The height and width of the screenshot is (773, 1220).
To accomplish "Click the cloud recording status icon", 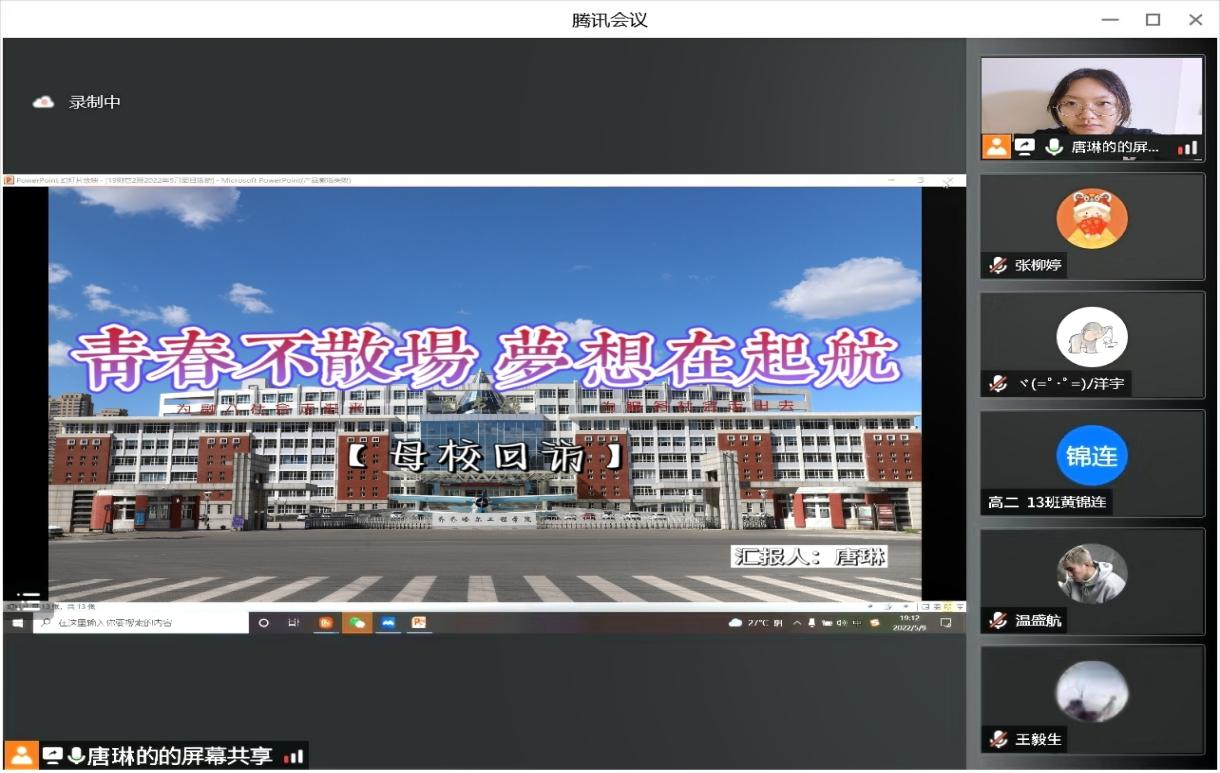I will coord(43,102).
